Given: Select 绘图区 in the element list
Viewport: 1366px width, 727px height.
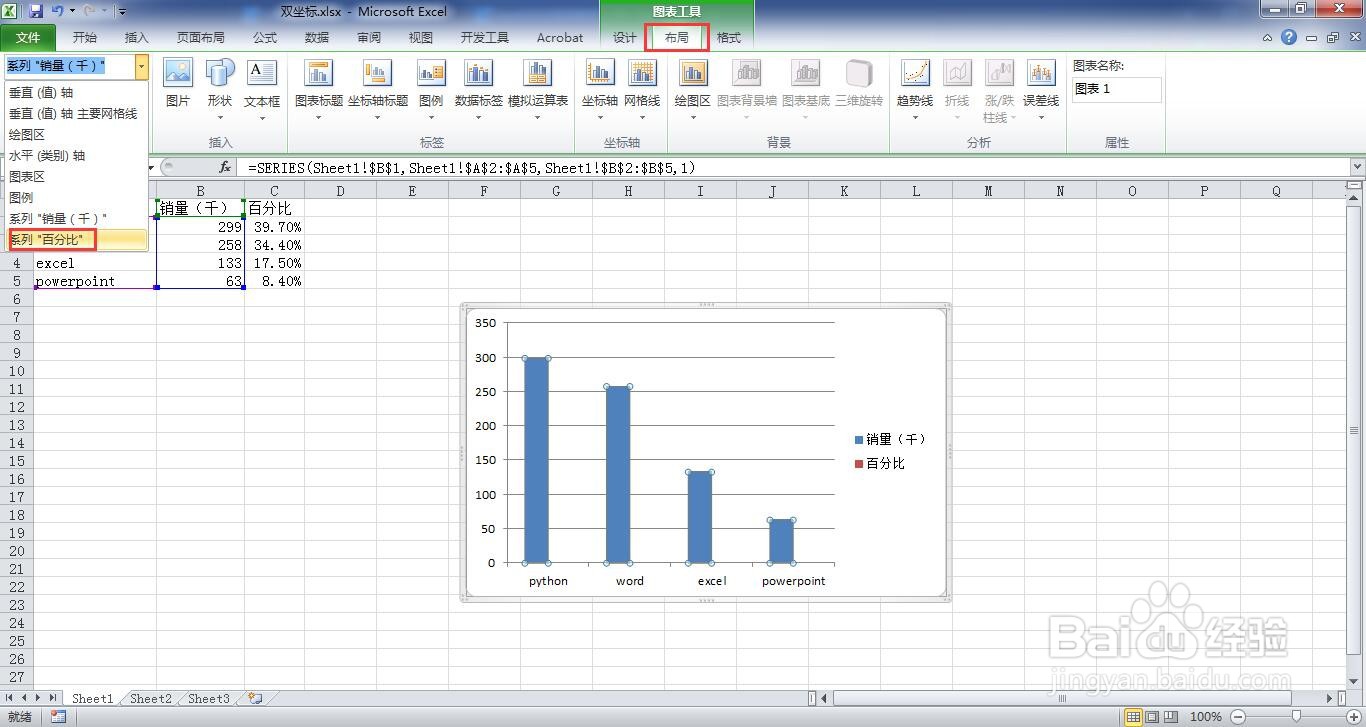Looking at the screenshot, I should point(27,135).
